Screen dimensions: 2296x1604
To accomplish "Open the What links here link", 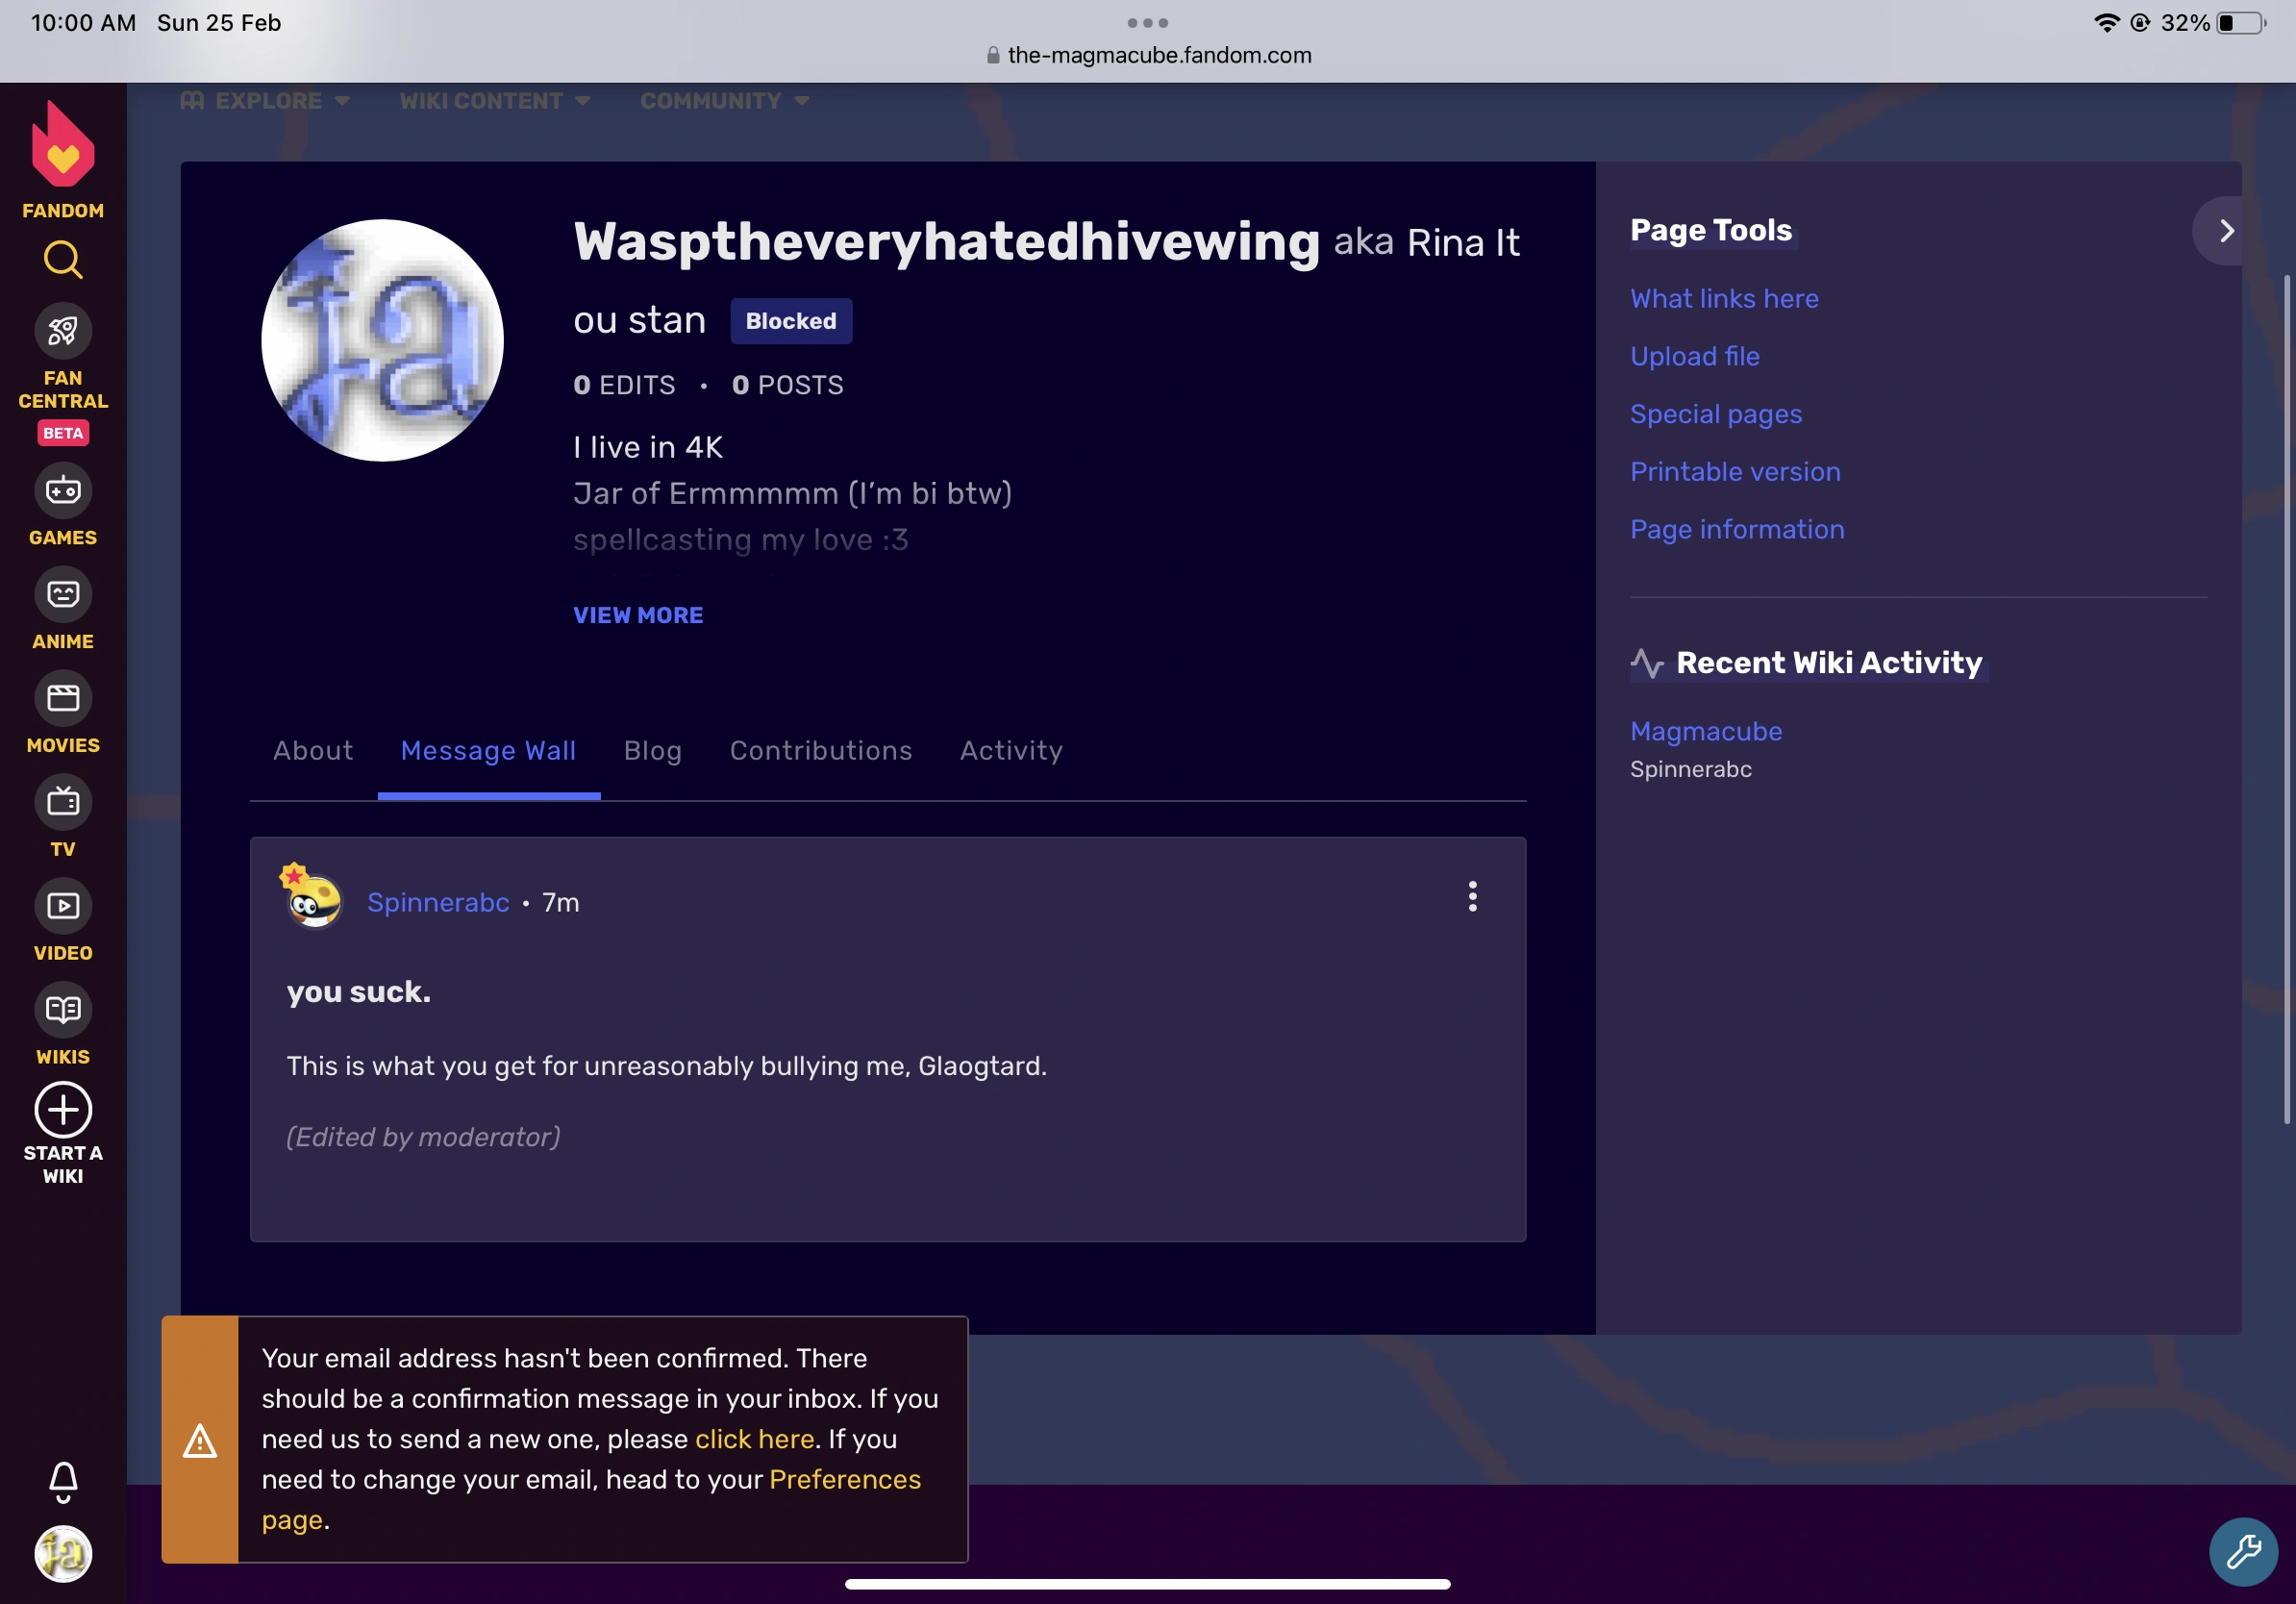I will click(x=1724, y=299).
